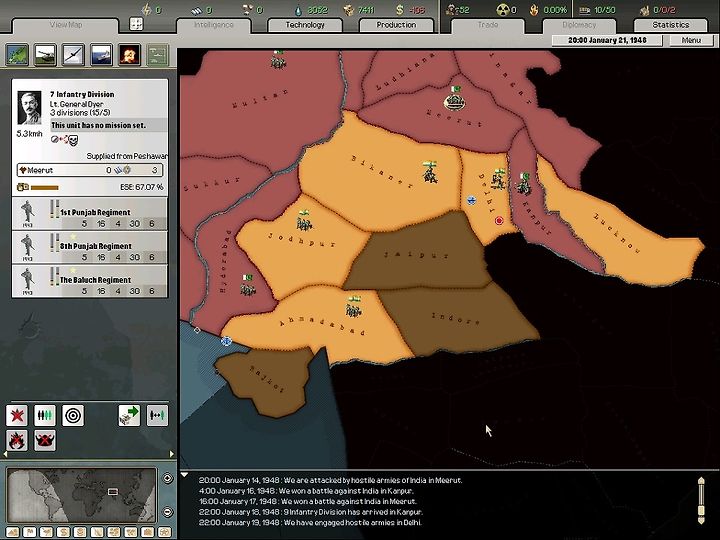Collapse the message log with its triangle
The height and width of the screenshot is (540, 720).
(x=185, y=475)
